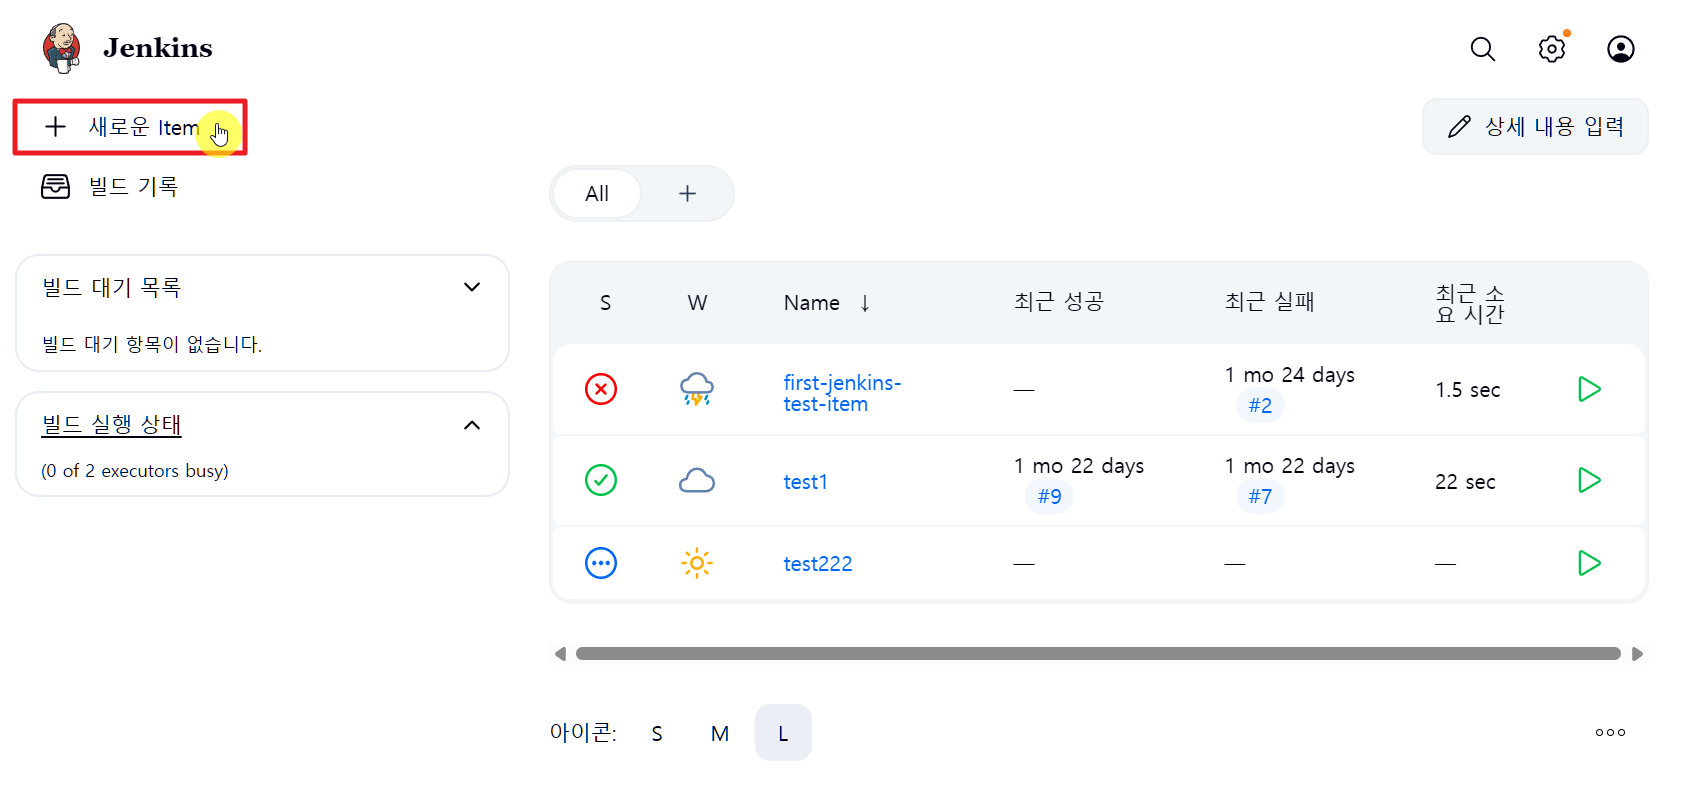Select the All view tab
This screenshot has width=1682, height=810.
click(x=597, y=194)
